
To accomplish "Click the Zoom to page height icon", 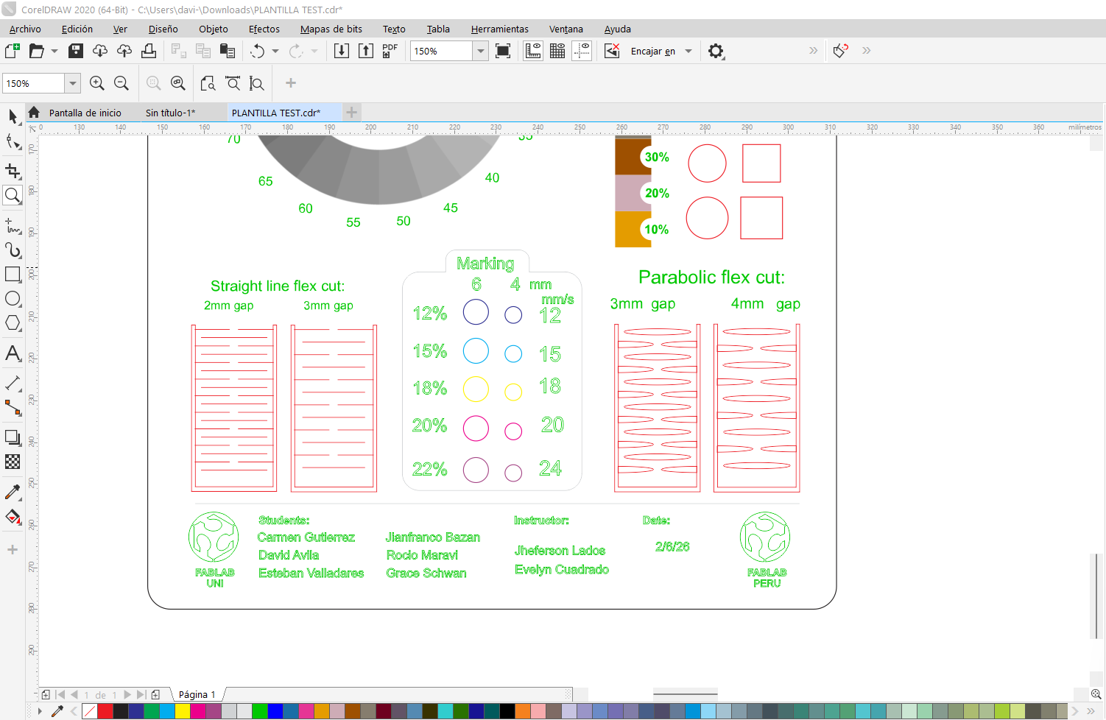I will [257, 83].
